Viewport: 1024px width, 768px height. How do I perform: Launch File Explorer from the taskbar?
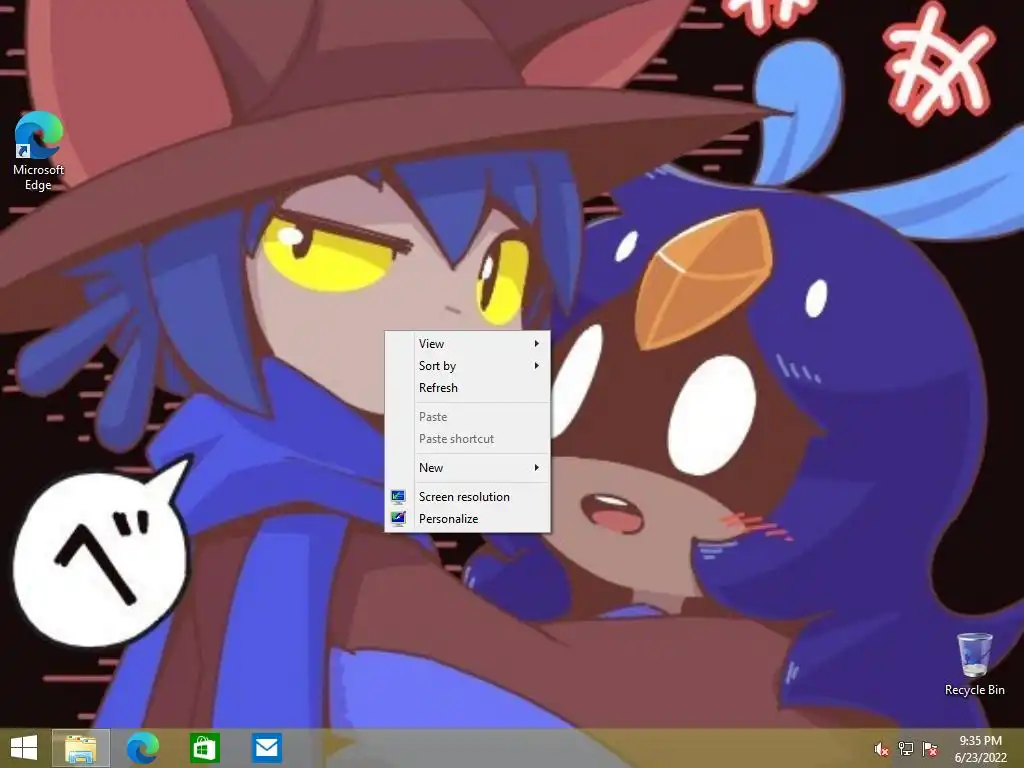pos(81,748)
